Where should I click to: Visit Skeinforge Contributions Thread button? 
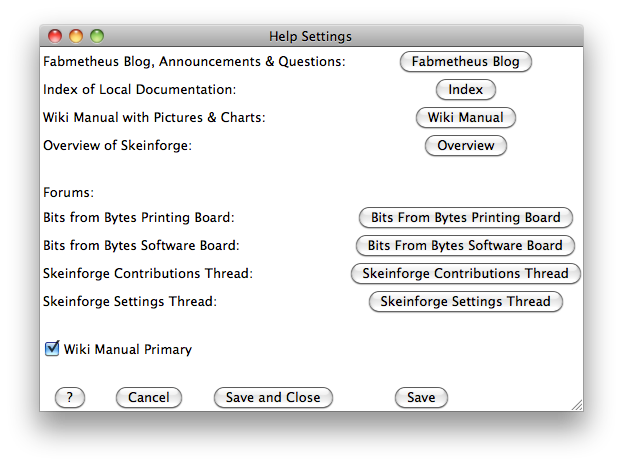466,273
